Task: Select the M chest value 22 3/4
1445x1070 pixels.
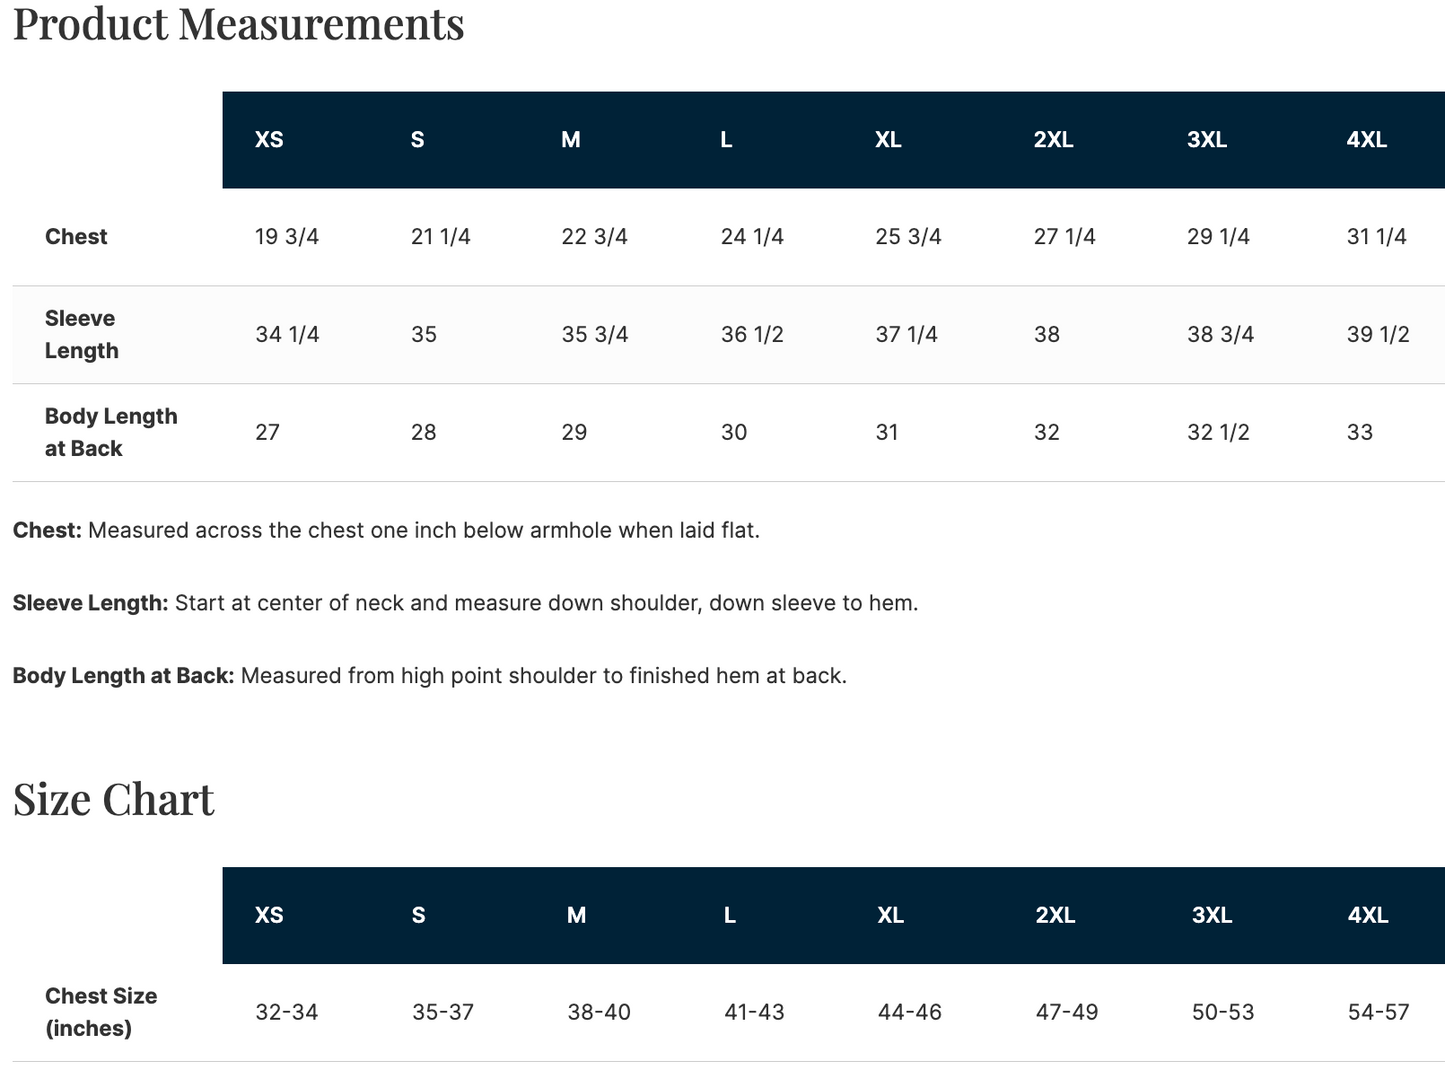Action: [x=594, y=237]
